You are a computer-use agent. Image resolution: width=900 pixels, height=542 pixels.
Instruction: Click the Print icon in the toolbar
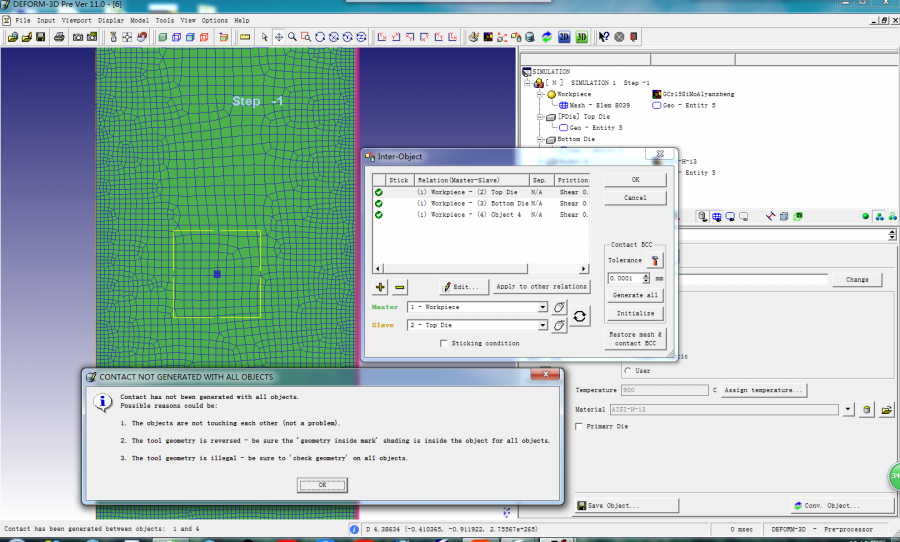[x=60, y=37]
